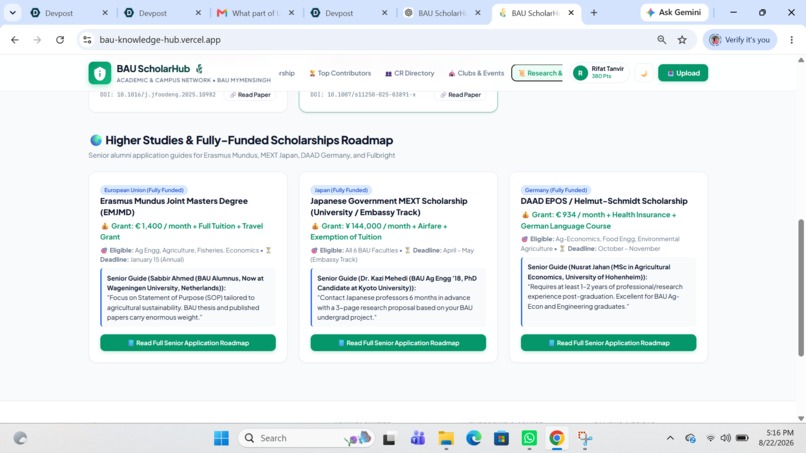
Task: Open the Windows Start menu
Action: coord(222,438)
